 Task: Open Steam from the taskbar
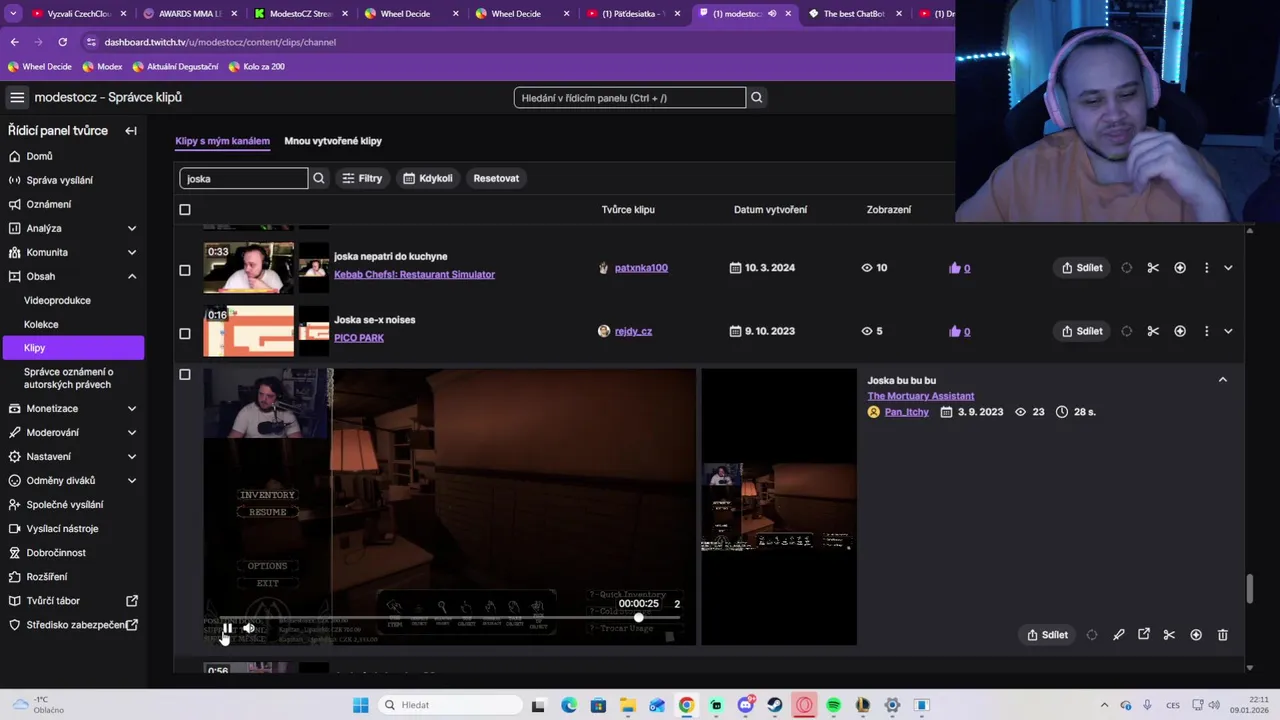775,705
